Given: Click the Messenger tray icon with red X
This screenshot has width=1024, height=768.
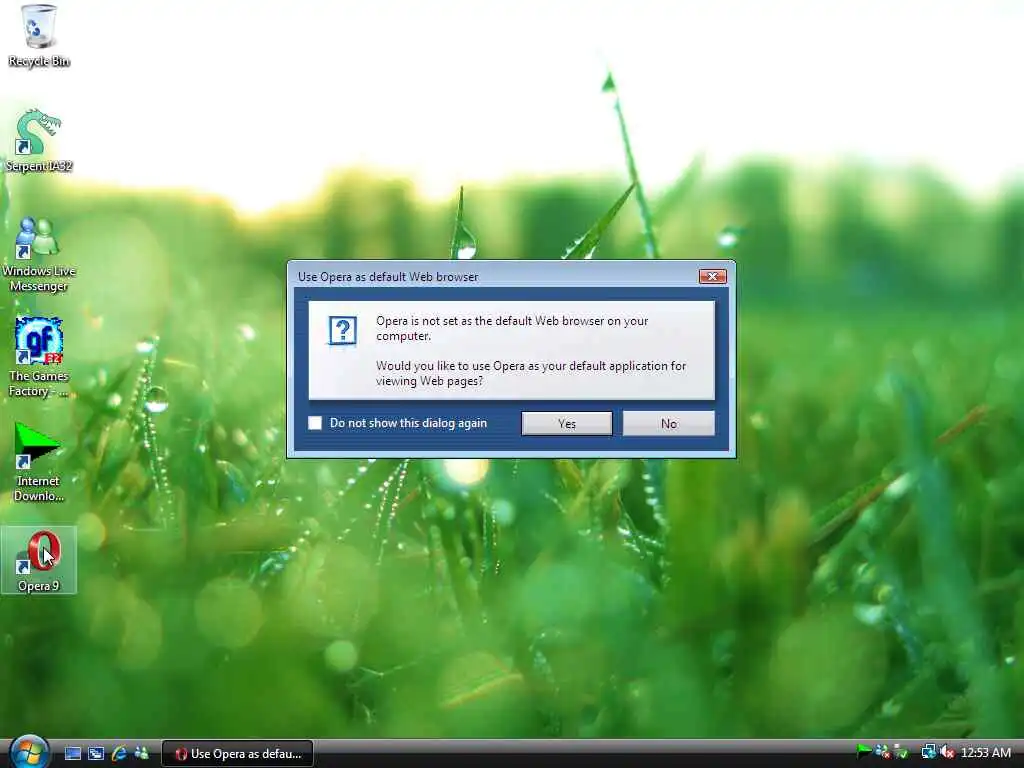Looking at the screenshot, I should click(882, 752).
